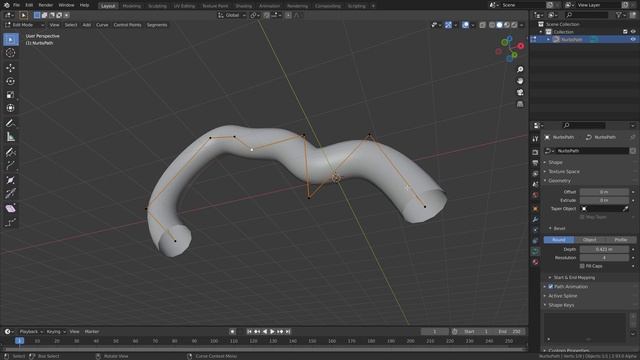Screen dimensions: 640x360
Task: Toggle viewport overlays button
Action: tap(465, 25)
